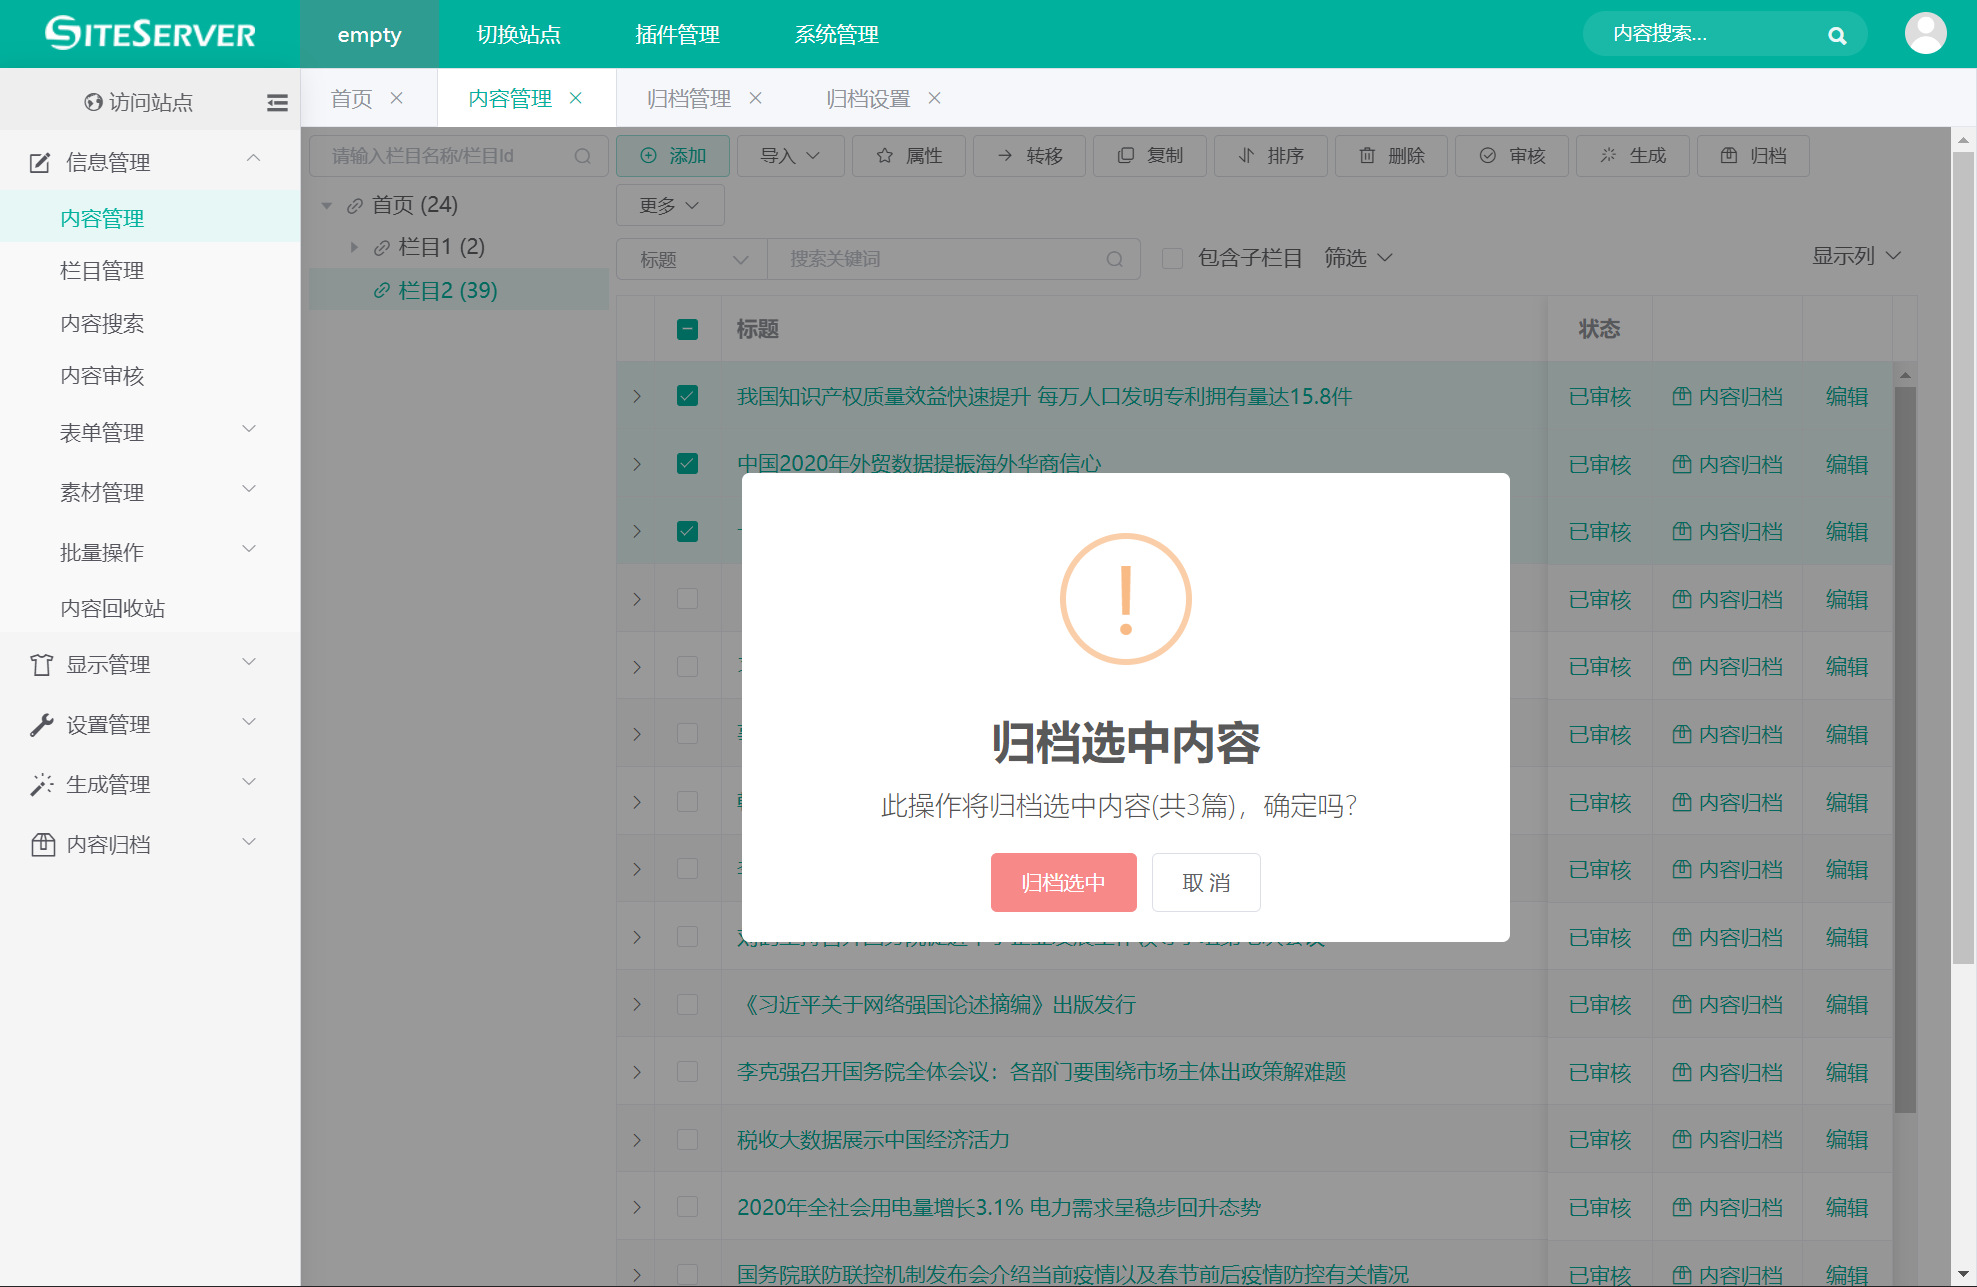Switch to the 归档设置 tab

(868, 98)
